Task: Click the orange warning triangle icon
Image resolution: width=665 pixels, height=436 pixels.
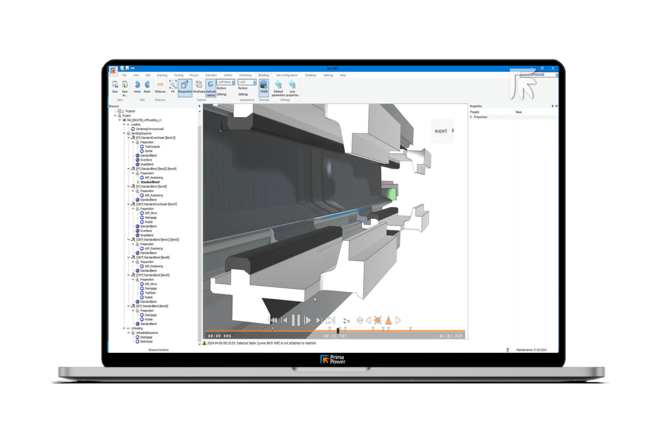Action: (388, 320)
